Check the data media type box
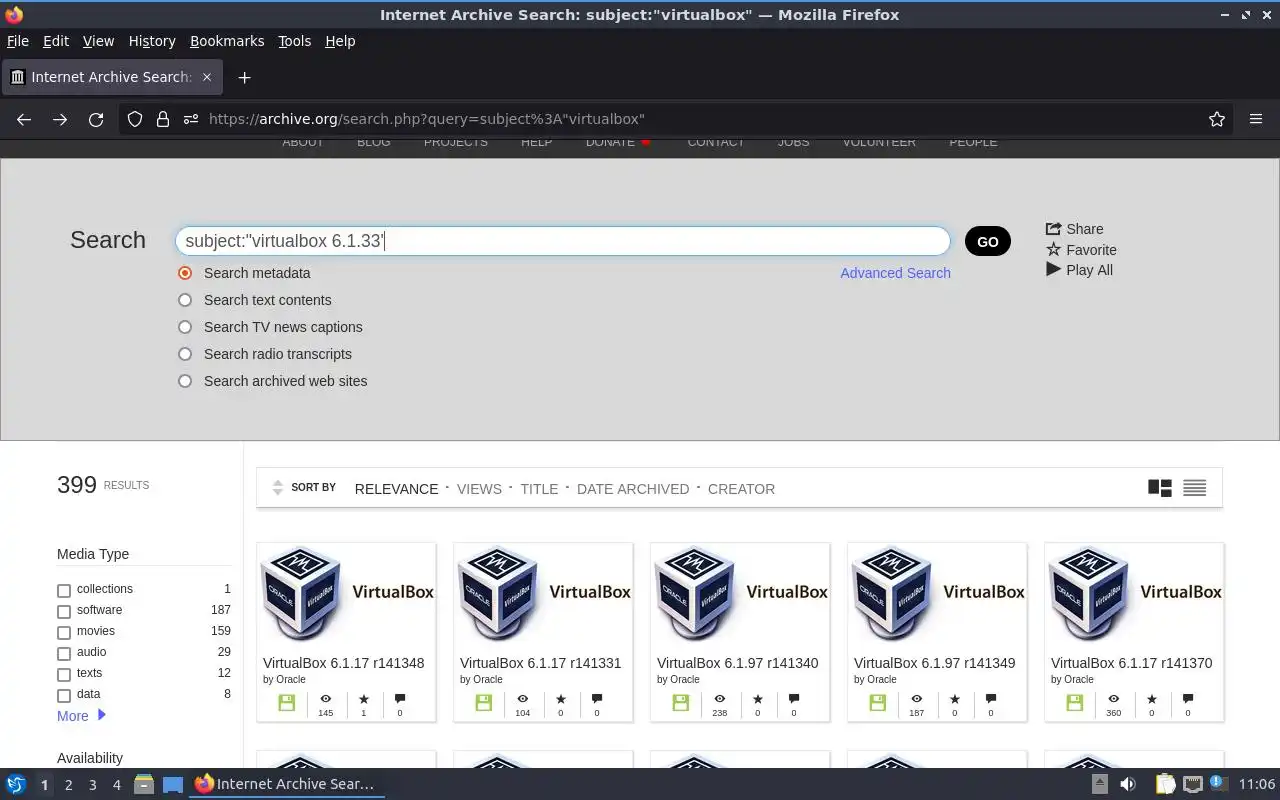 tap(64, 696)
